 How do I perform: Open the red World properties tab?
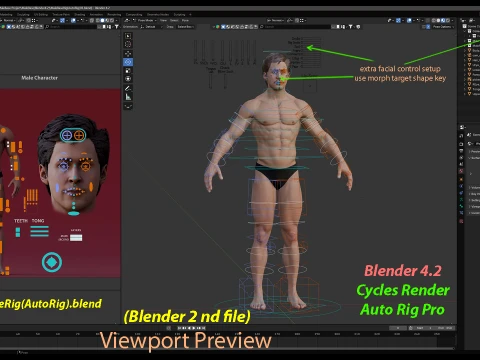pos(461,171)
